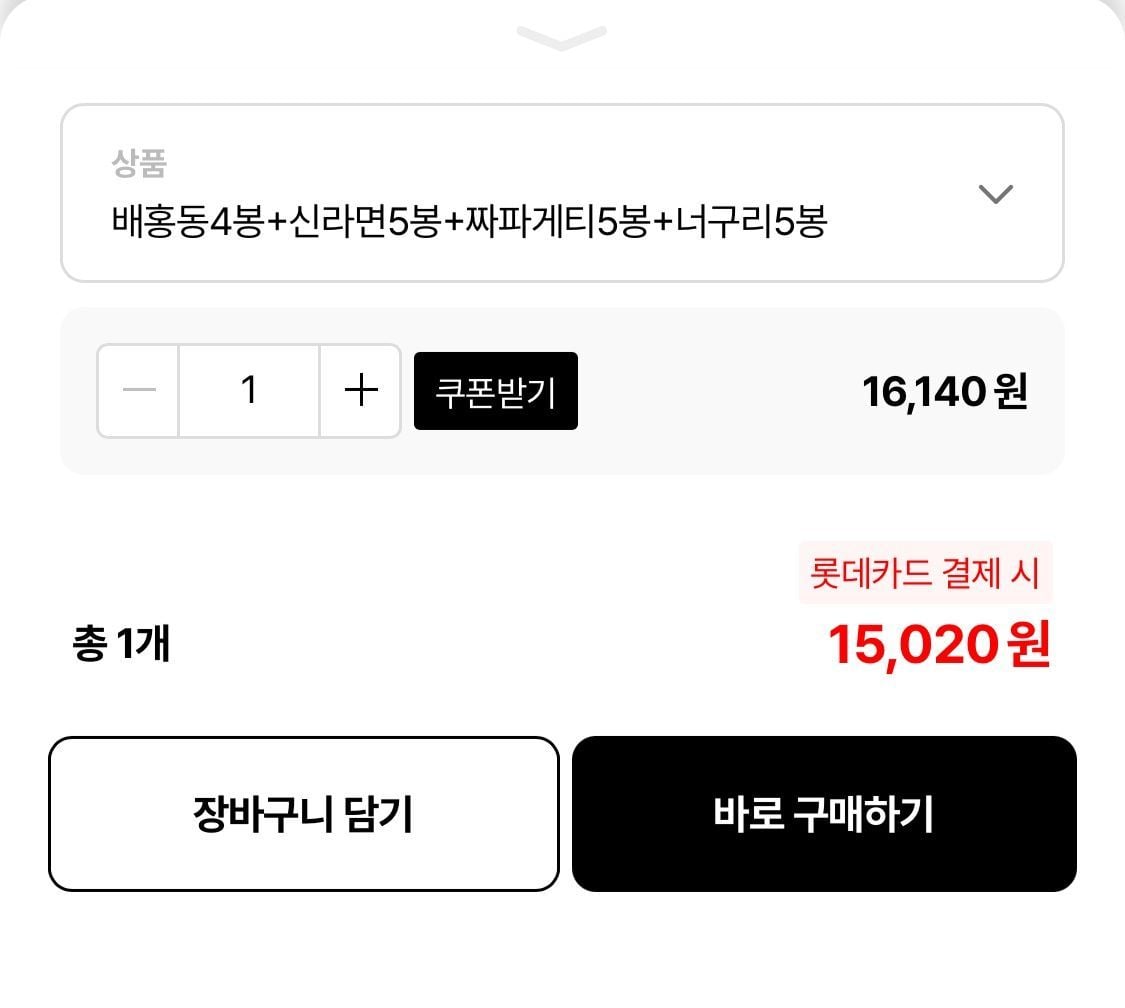
Task: Decrease quantity with the minus icon
Action: (x=139, y=391)
